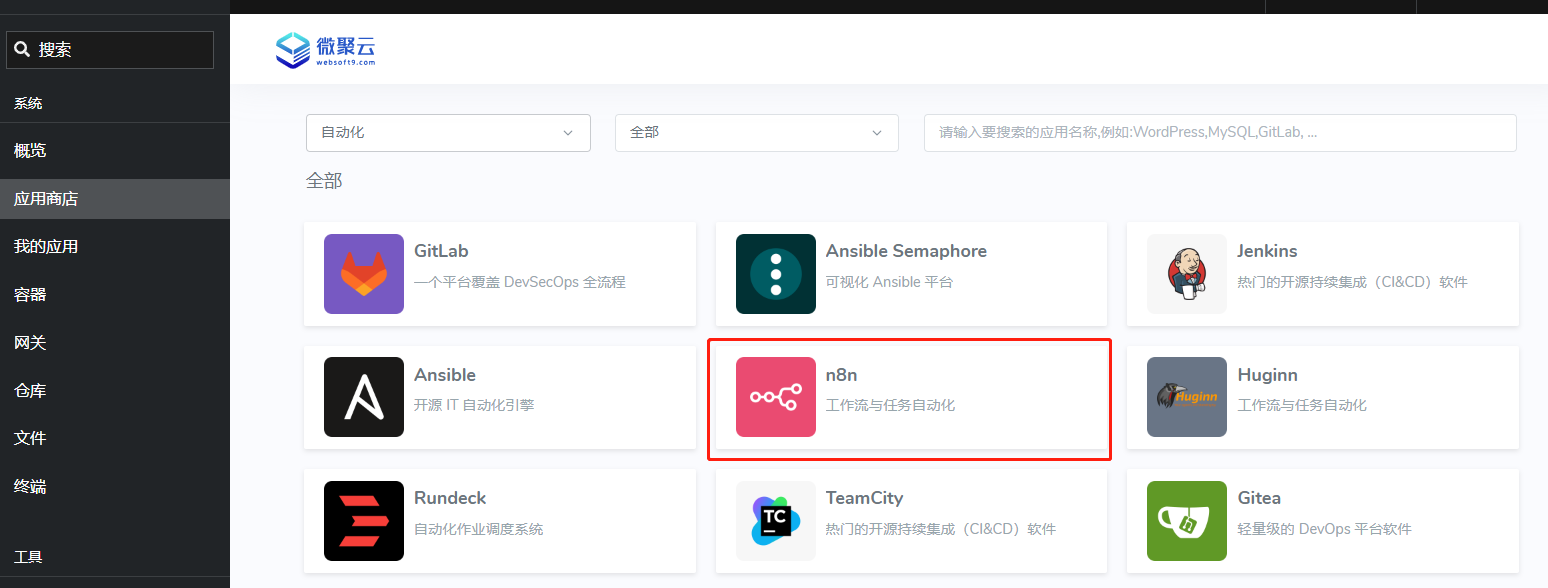
Task: Click the Ansible Semaphore app icon
Action: click(775, 274)
